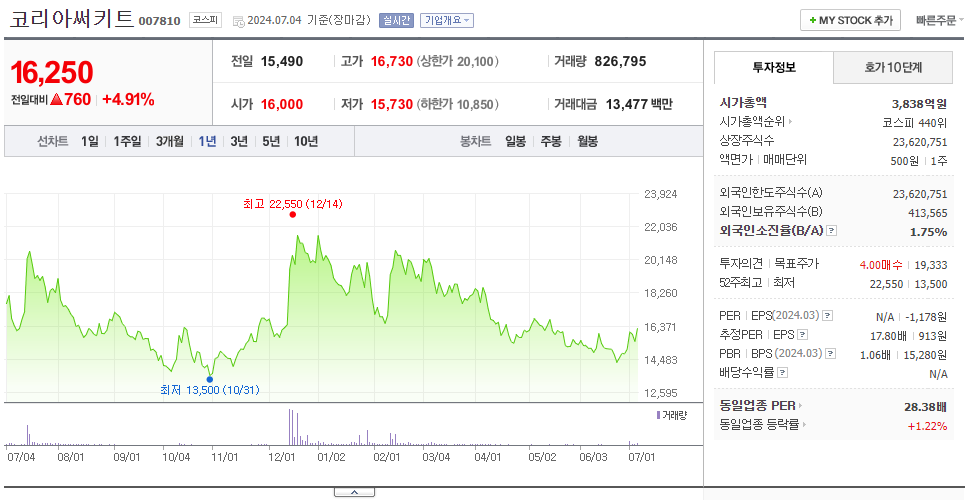Click the 목표주가 value 19,333
Image resolution: width=968 pixels, height=500 pixels.
(x=931, y=265)
